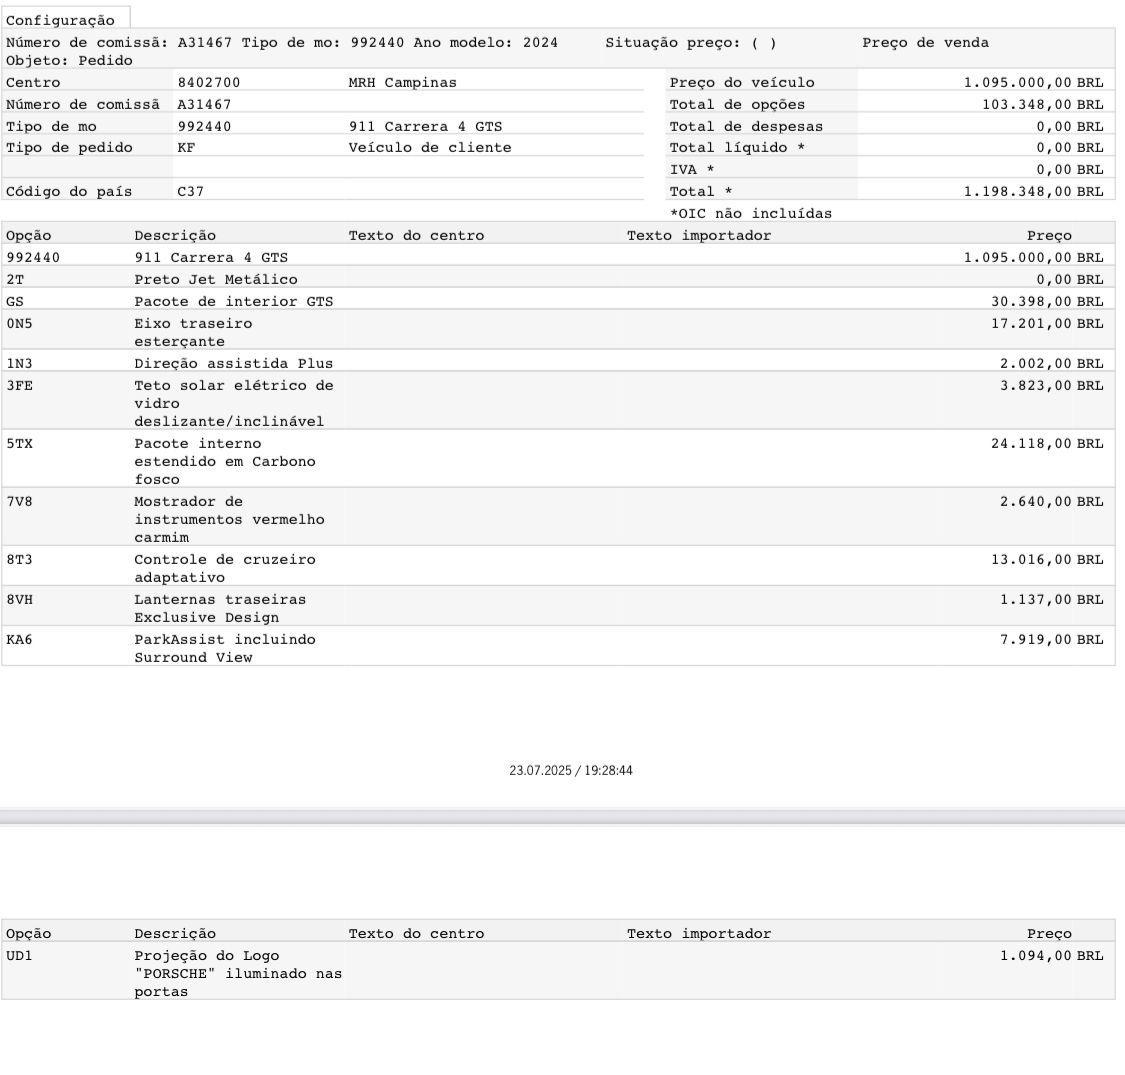Click the price '2.640,00 BRL'
The image size is (1125, 1075).
[x=1052, y=502]
